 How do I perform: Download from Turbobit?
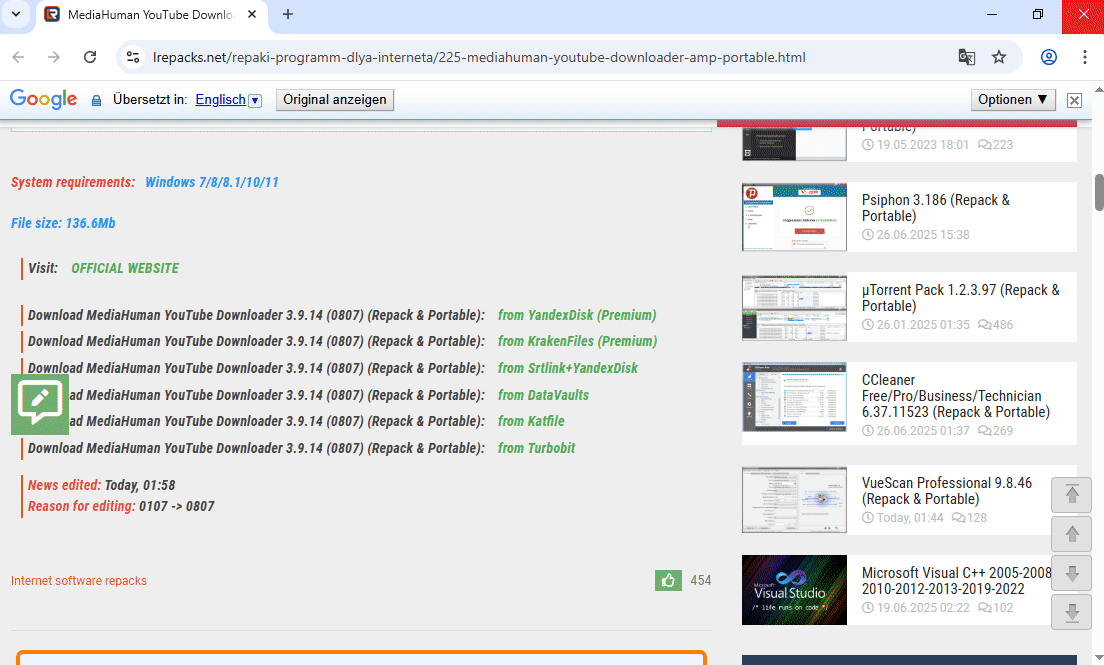pos(537,448)
